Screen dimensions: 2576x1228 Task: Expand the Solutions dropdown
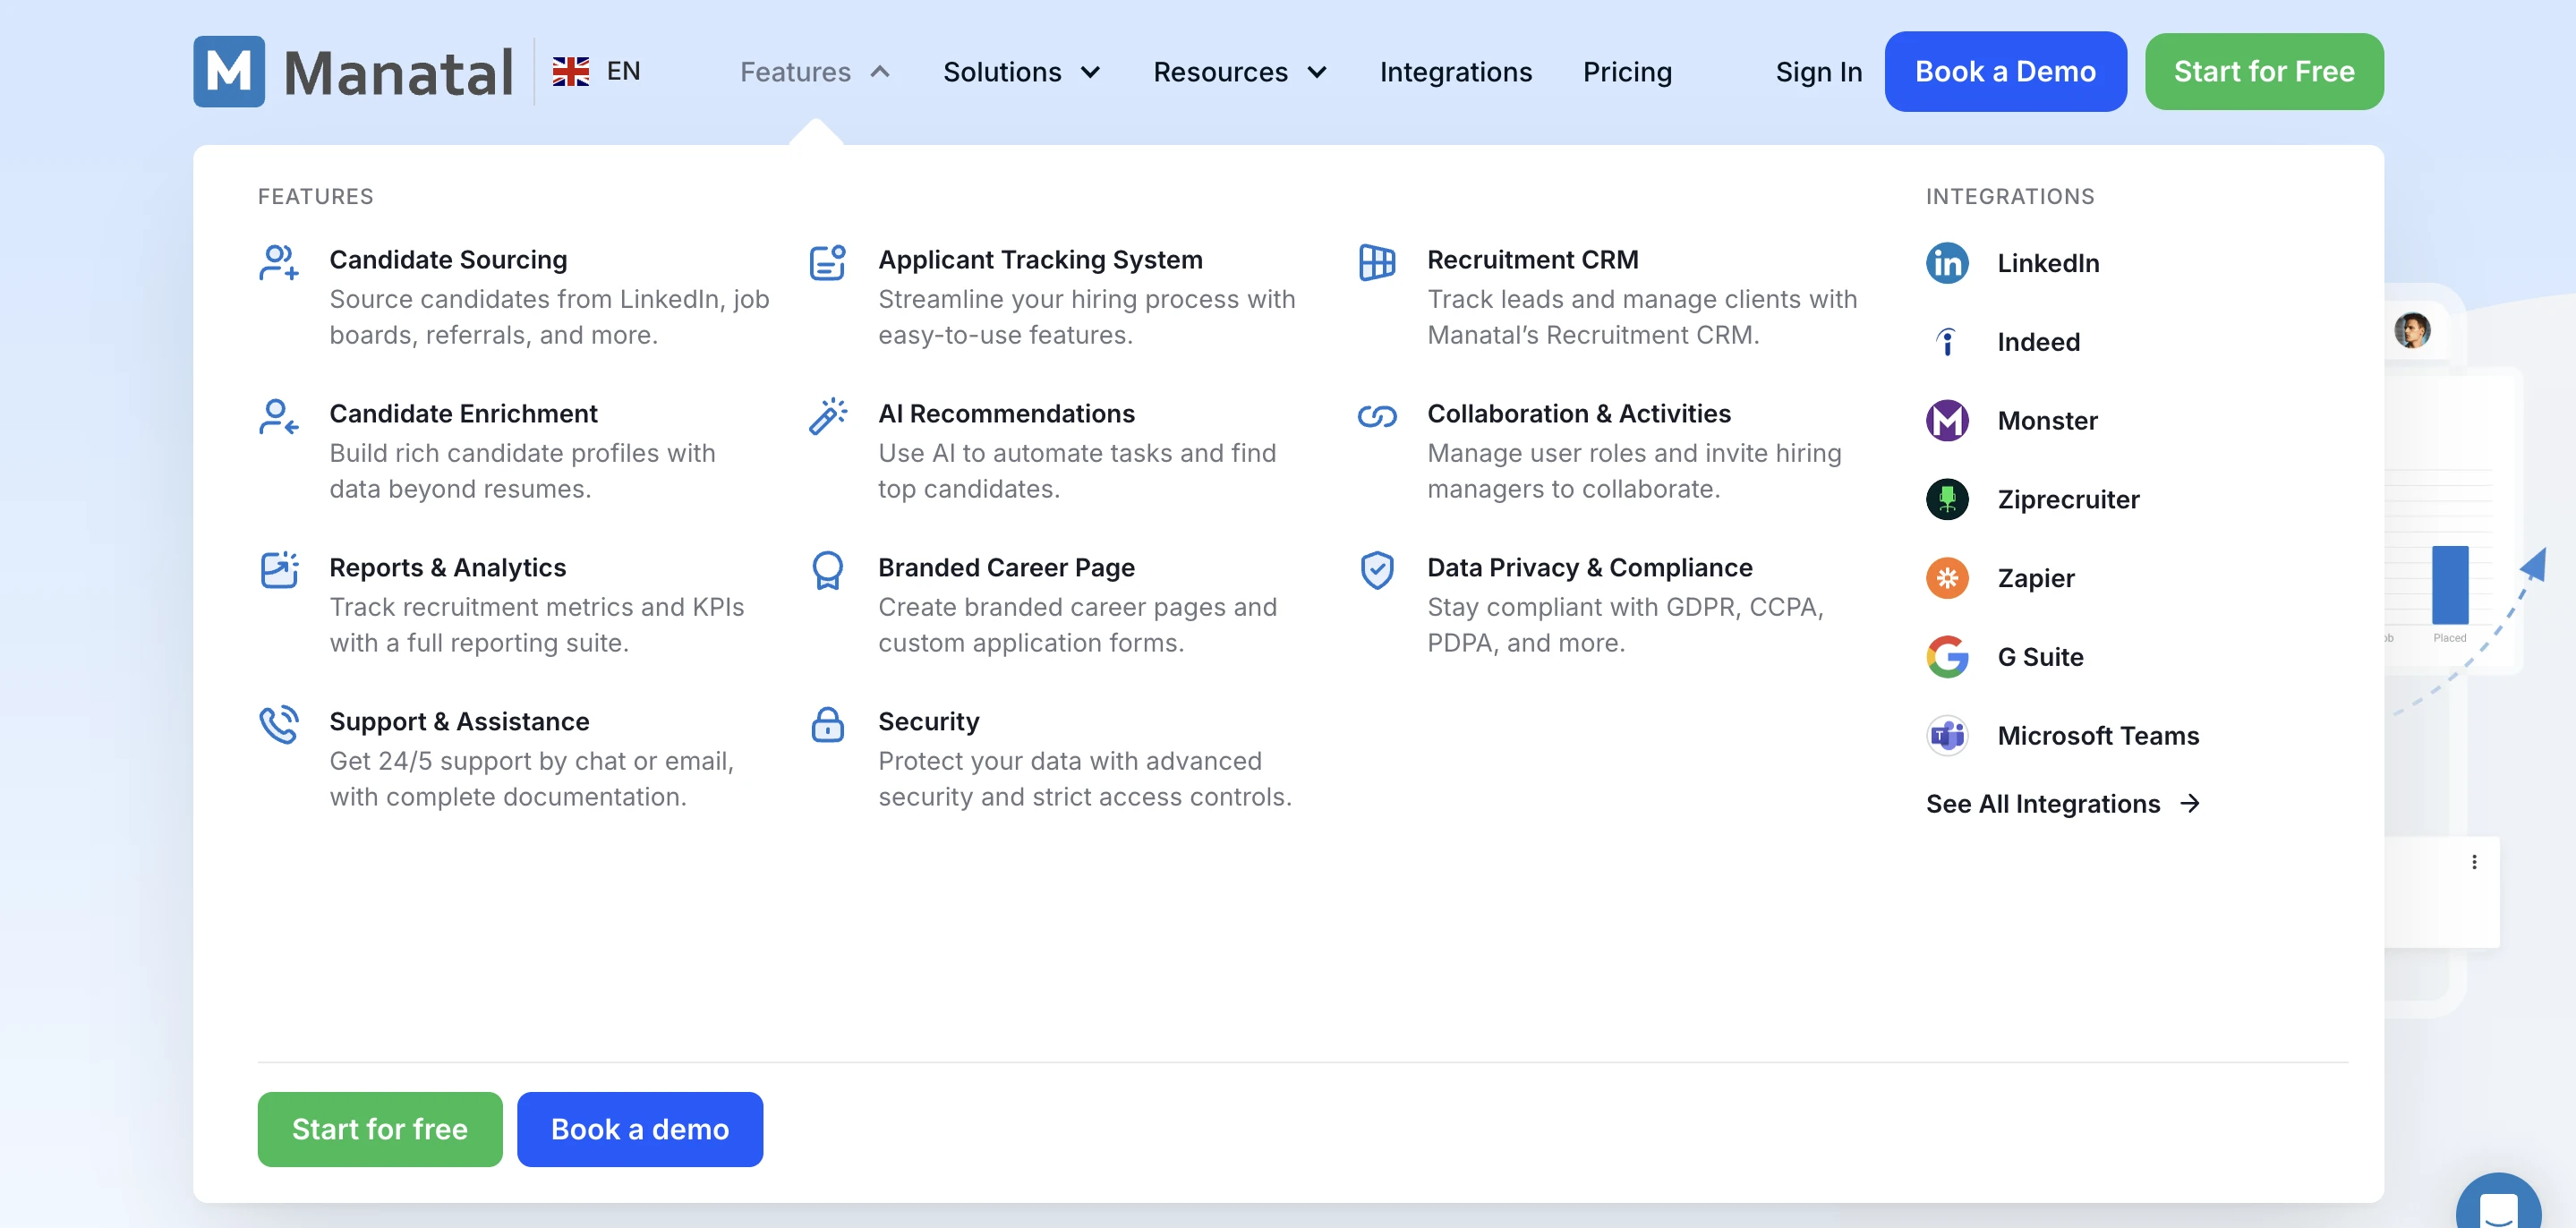click(x=1021, y=72)
